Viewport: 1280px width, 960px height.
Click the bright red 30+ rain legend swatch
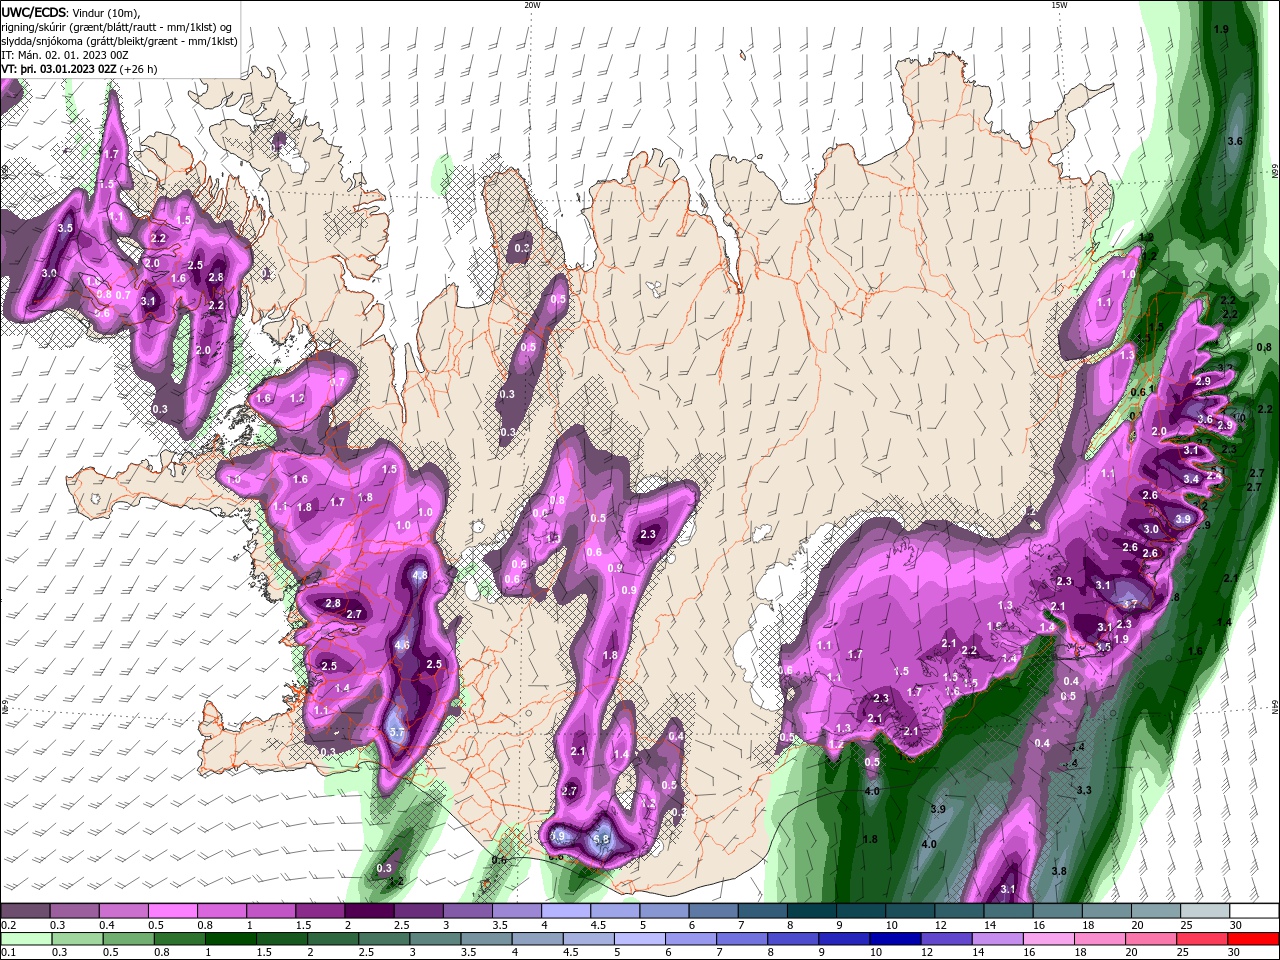point(1251,939)
